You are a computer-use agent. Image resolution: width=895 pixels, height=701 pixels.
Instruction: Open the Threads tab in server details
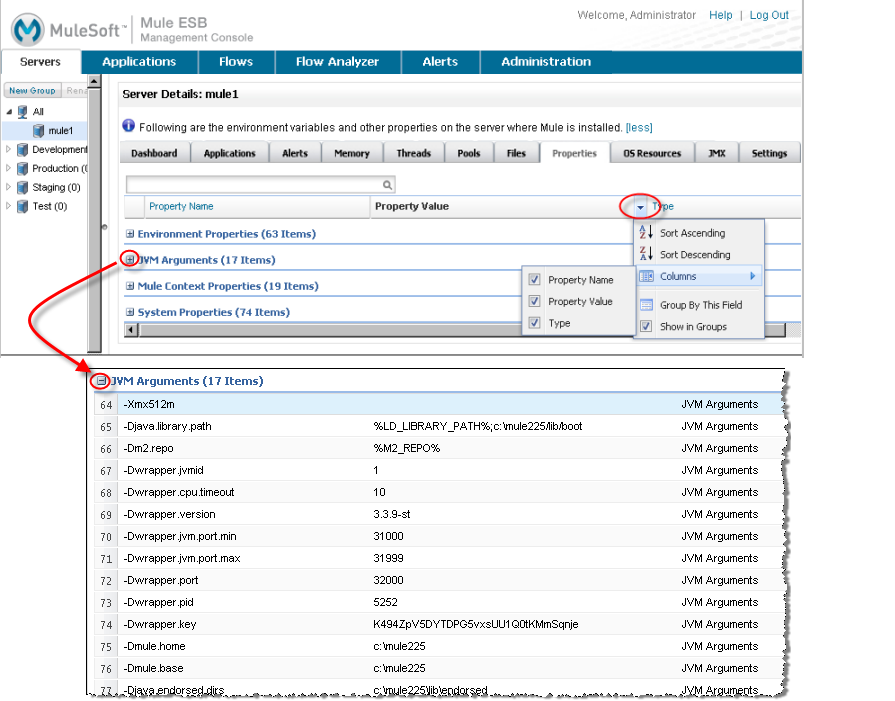tap(413, 153)
